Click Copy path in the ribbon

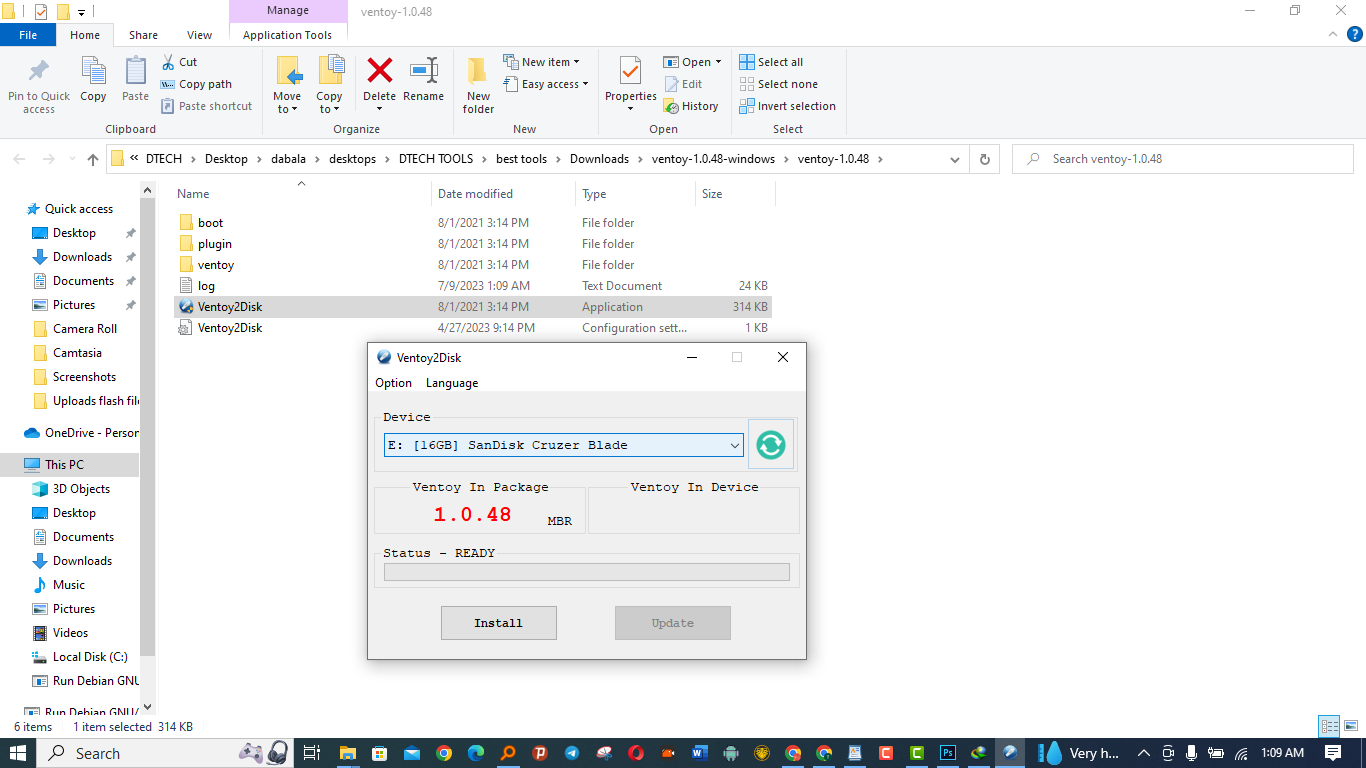[196, 84]
